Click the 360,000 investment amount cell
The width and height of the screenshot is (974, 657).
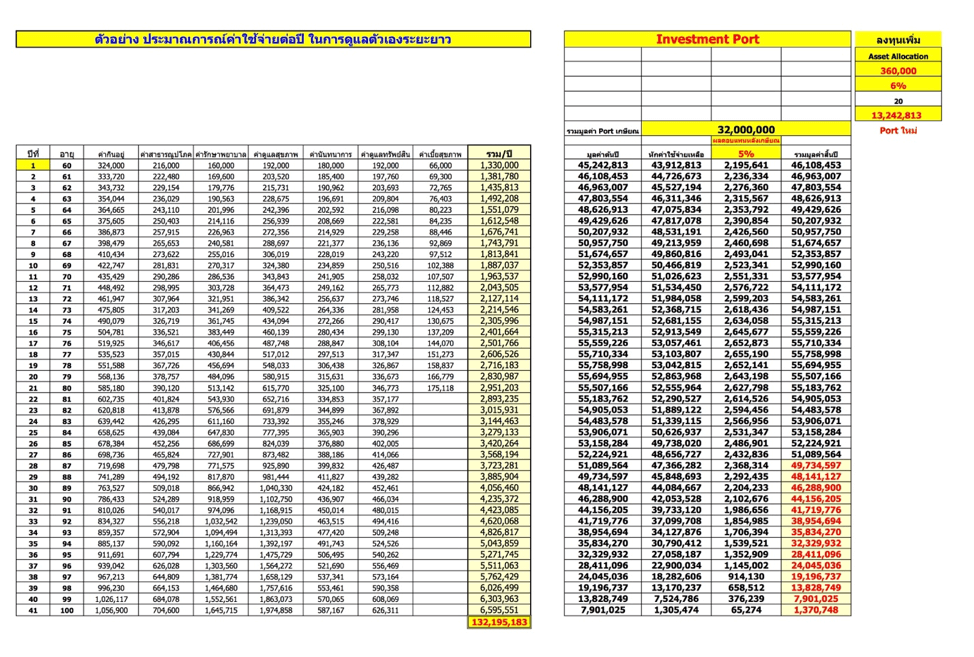(x=898, y=71)
